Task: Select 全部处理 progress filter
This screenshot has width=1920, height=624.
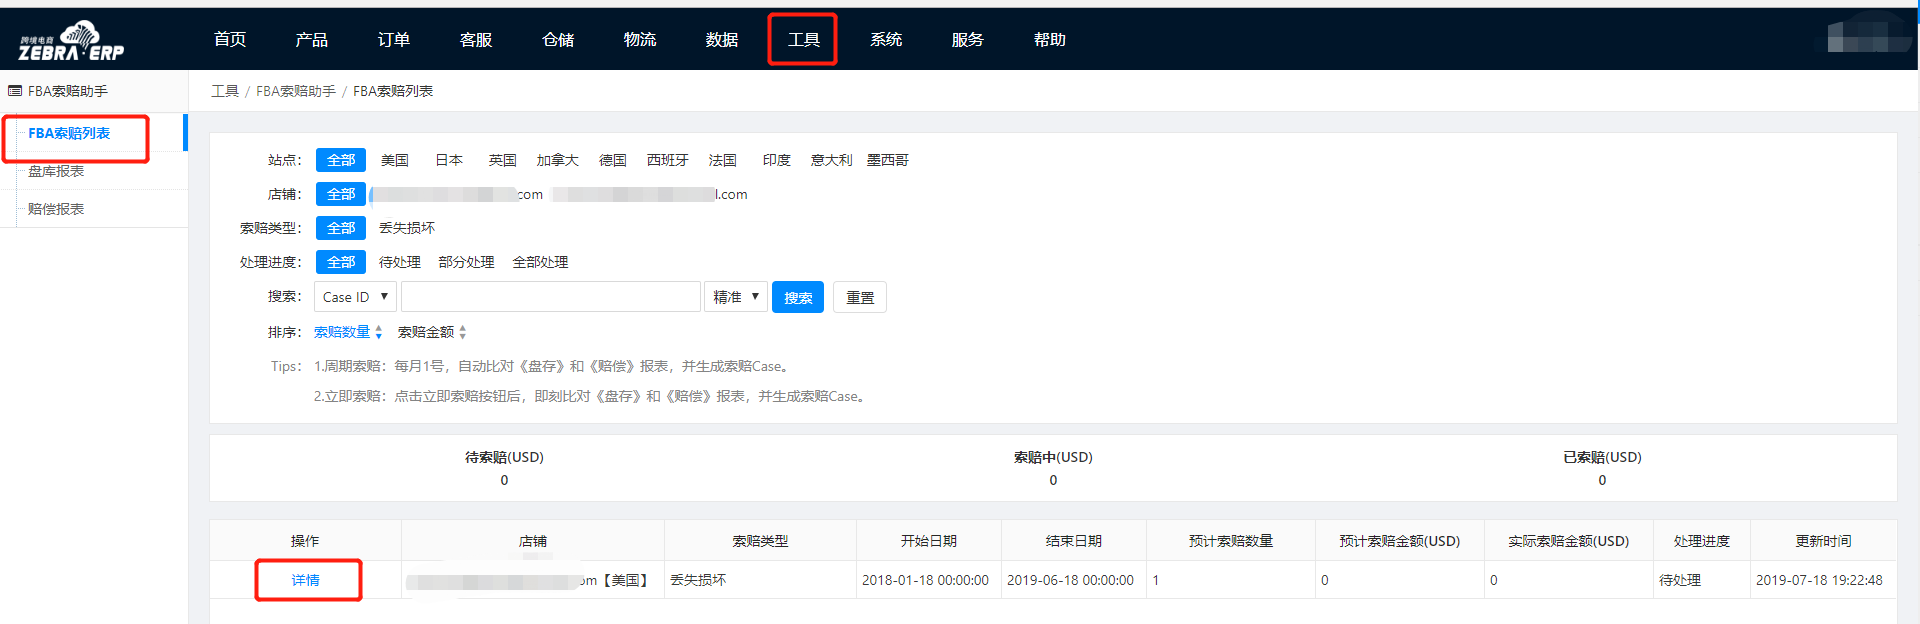Action: [540, 262]
